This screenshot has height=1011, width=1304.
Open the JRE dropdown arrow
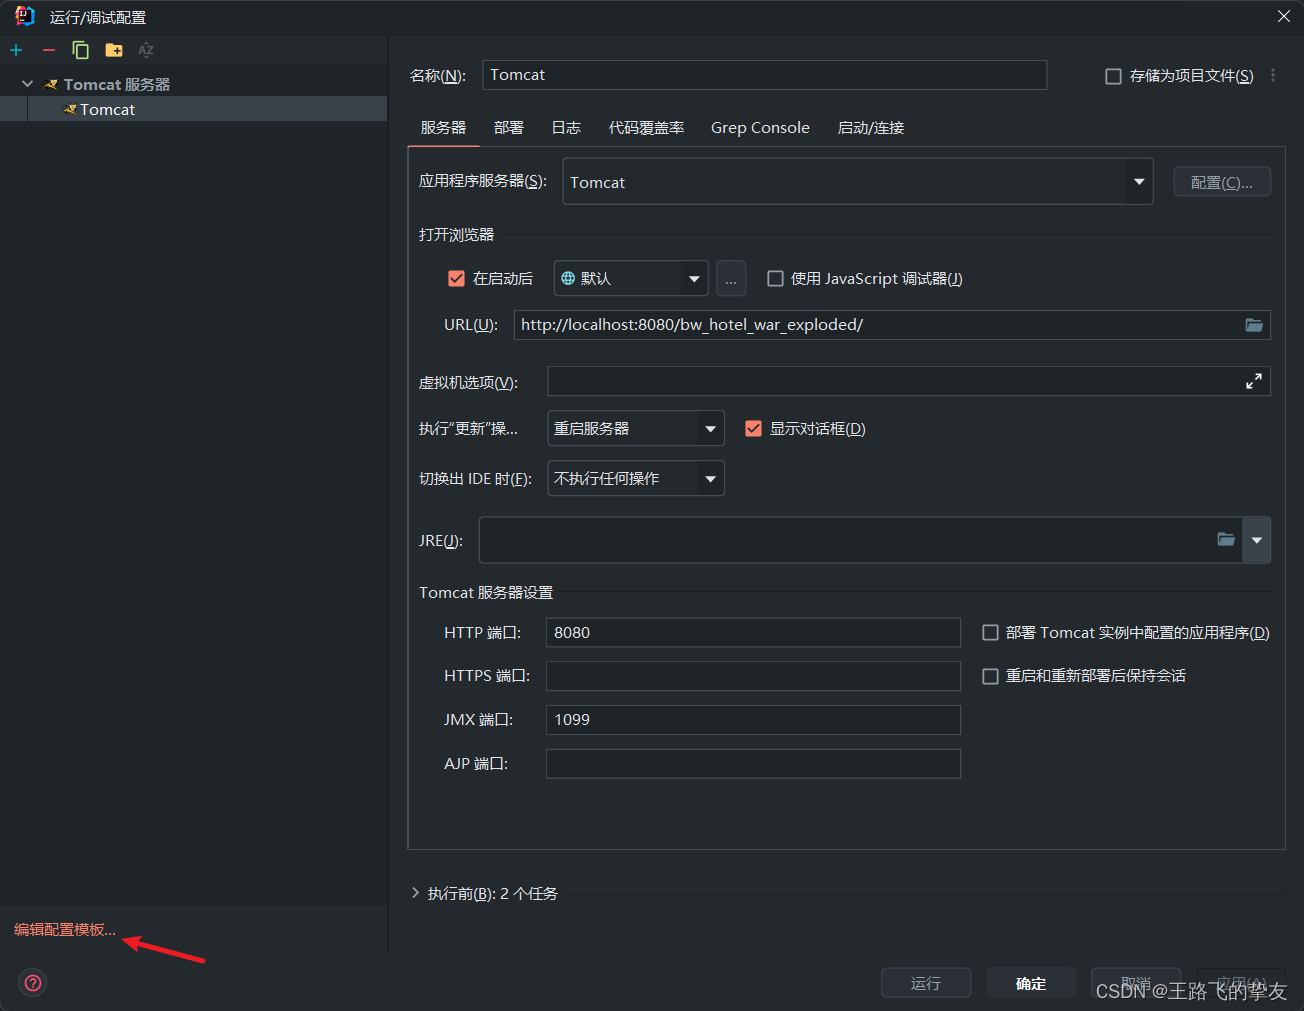(x=1257, y=540)
